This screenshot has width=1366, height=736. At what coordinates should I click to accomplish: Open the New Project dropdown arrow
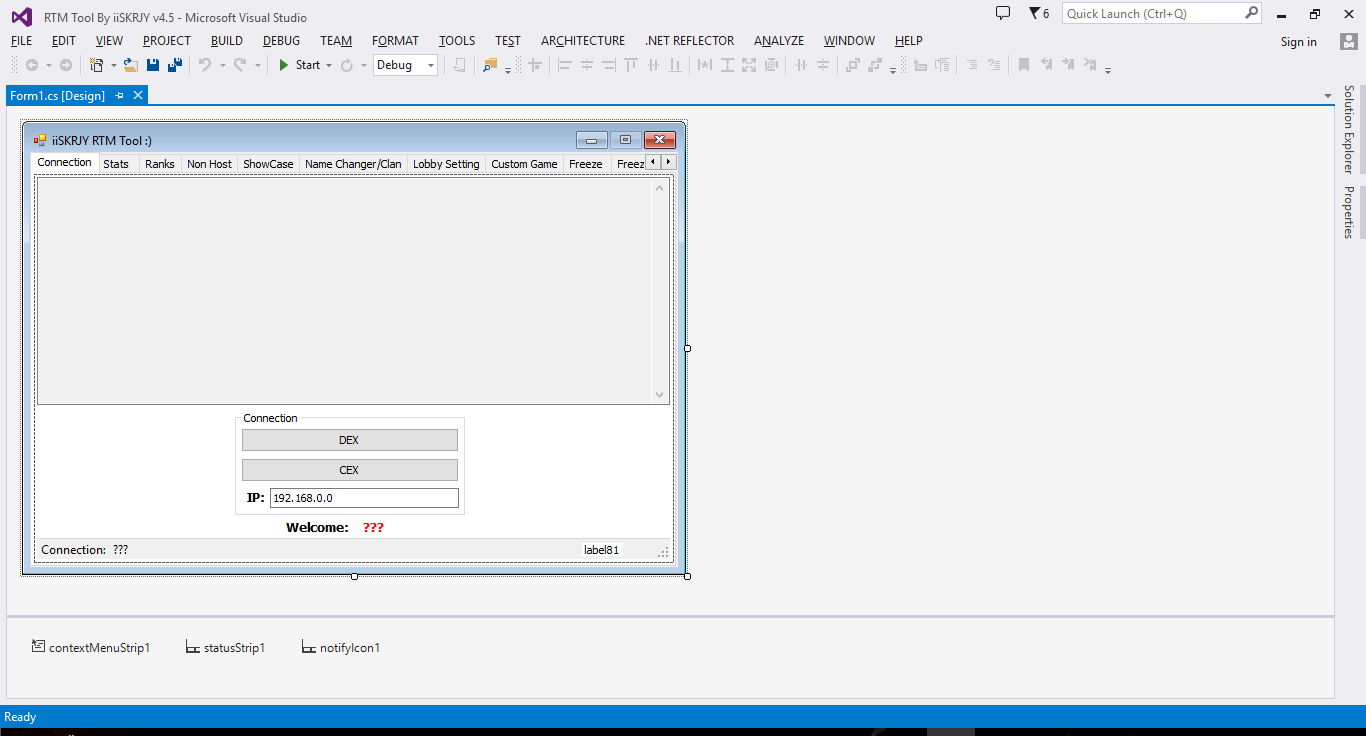pyautogui.click(x=113, y=65)
